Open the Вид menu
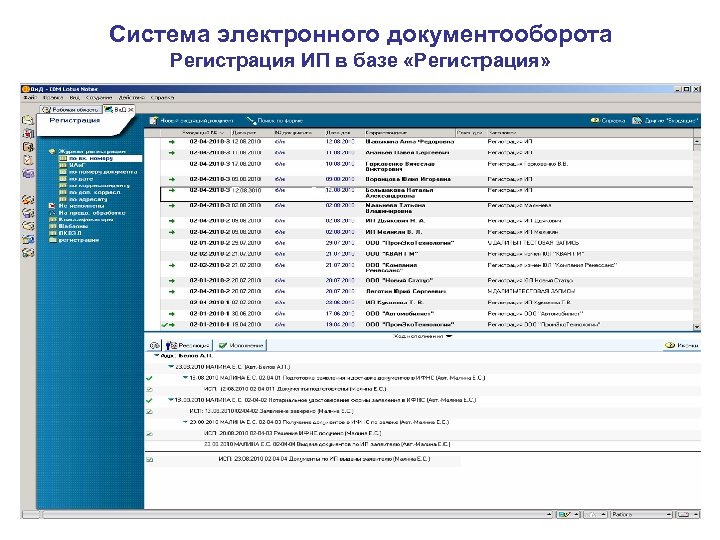720x540 pixels. 74,97
